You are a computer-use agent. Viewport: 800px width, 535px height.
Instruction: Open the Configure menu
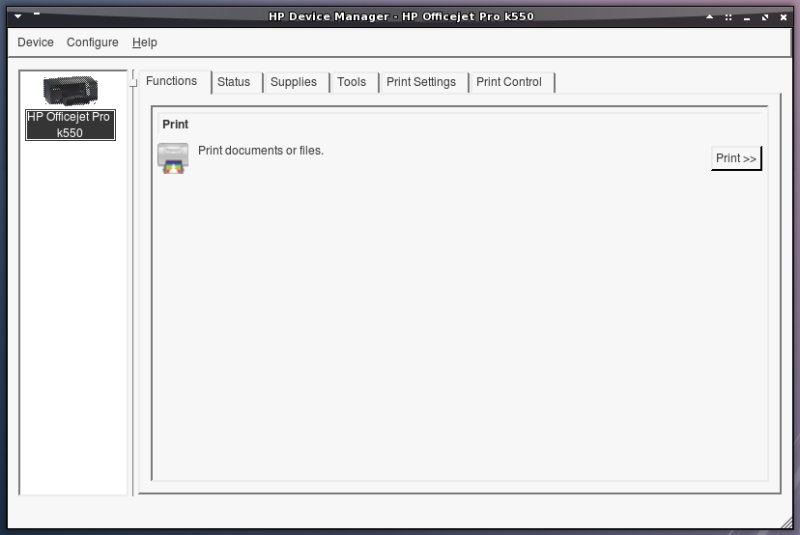(x=92, y=42)
